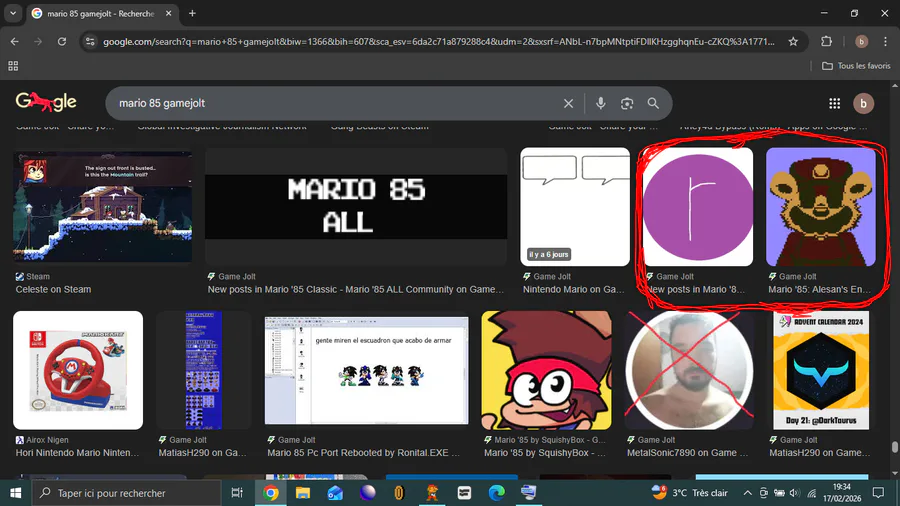Screen dimensions: 900x506
Task: Open File Explorer from the taskbar
Action: pyautogui.click(x=302, y=493)
